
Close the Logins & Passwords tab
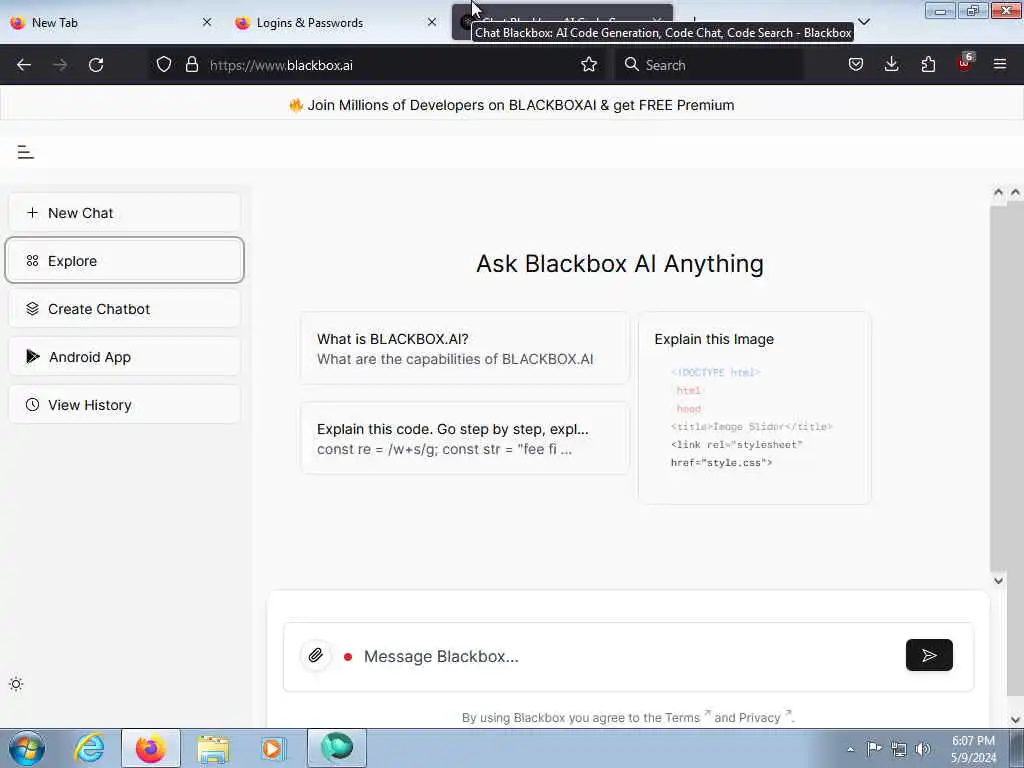pyautogui.click(x=432, y=22)
